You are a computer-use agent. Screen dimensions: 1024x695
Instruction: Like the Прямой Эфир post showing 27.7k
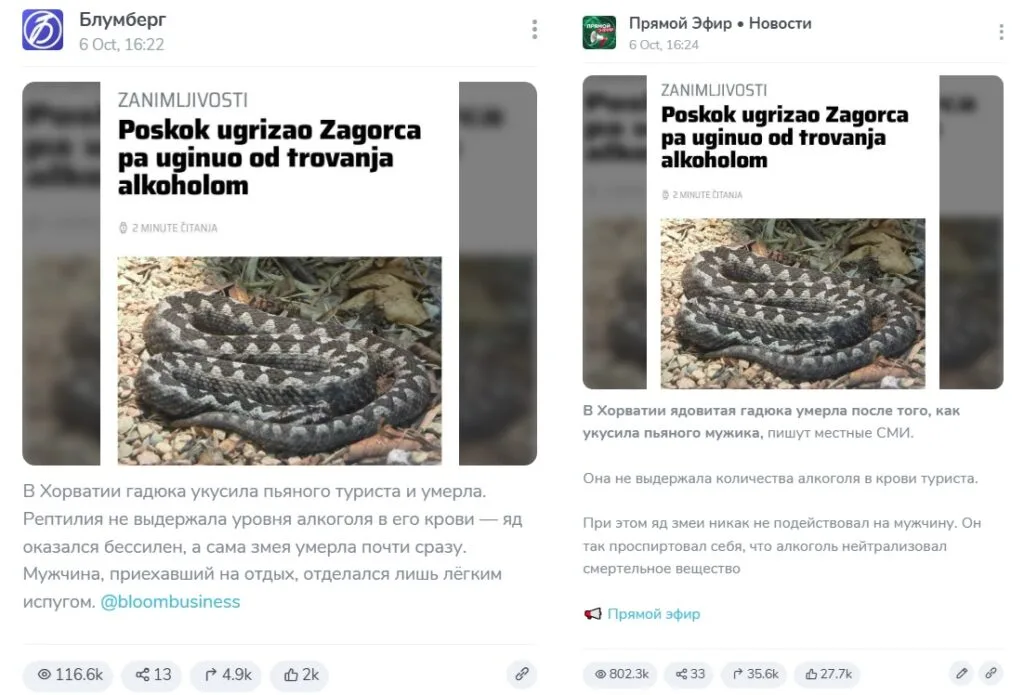(x=827, y=673)
